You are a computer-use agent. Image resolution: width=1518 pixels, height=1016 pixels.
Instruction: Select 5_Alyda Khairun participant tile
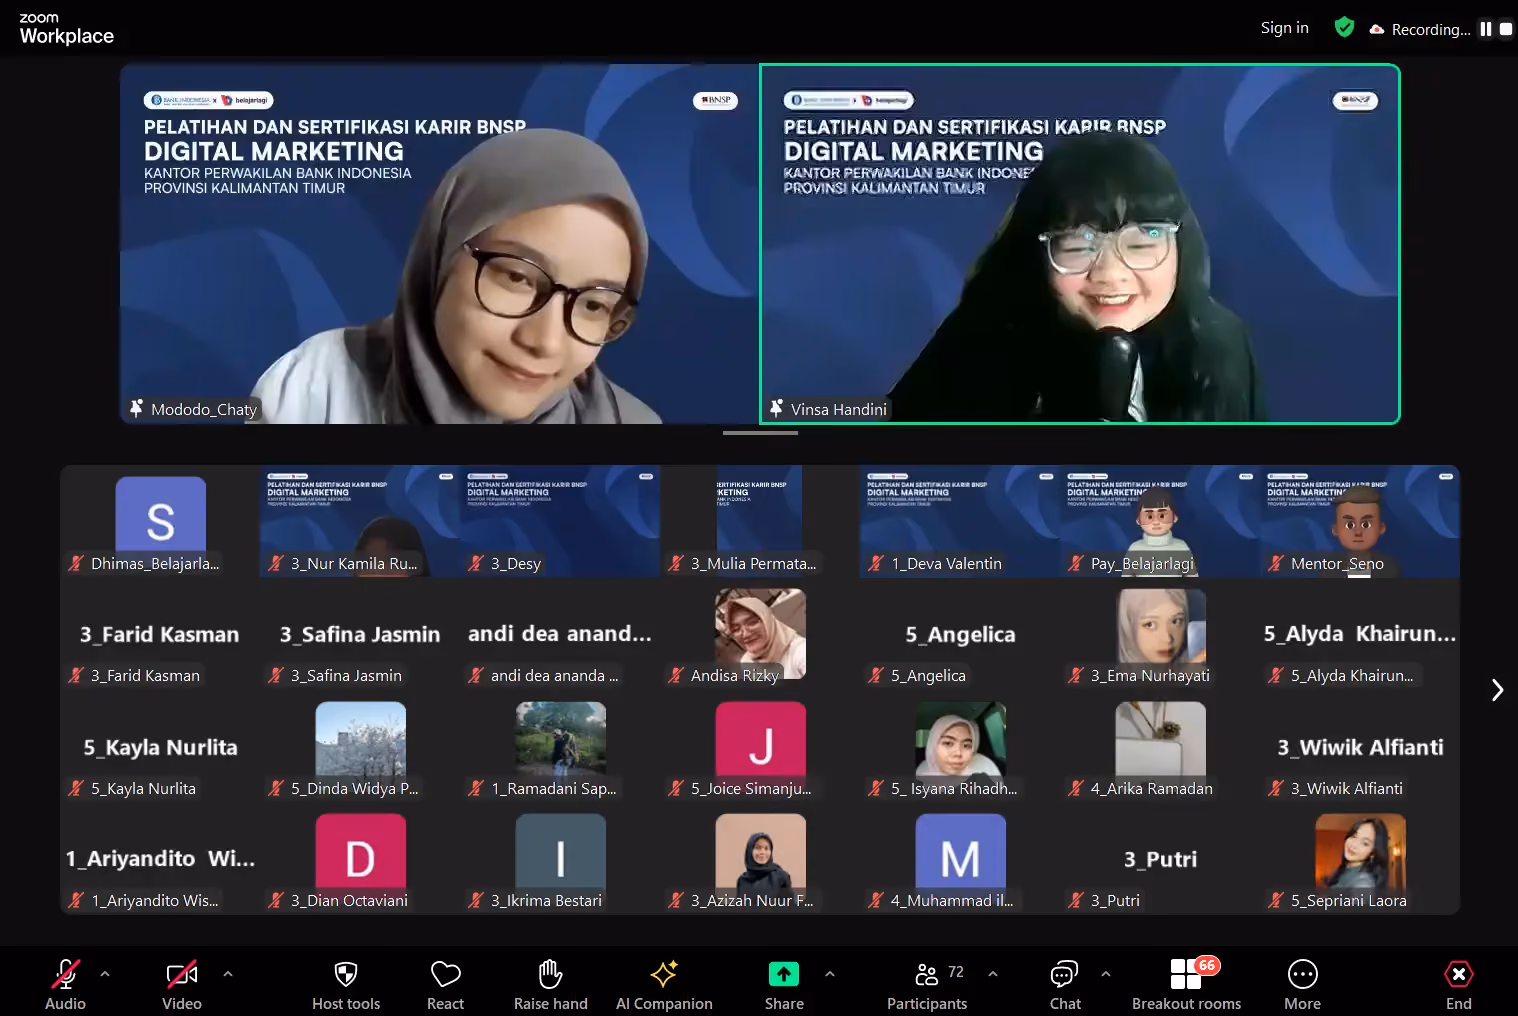[x=1360, y=634]
